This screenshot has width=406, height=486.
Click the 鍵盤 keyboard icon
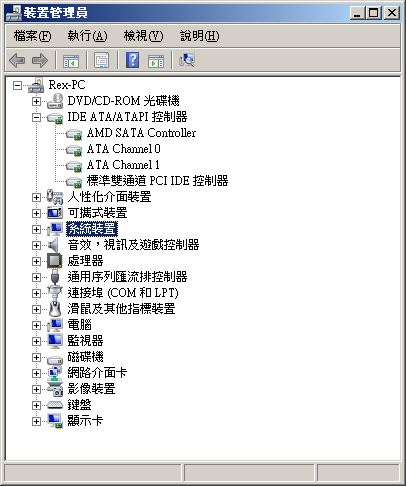pos(55,405)
